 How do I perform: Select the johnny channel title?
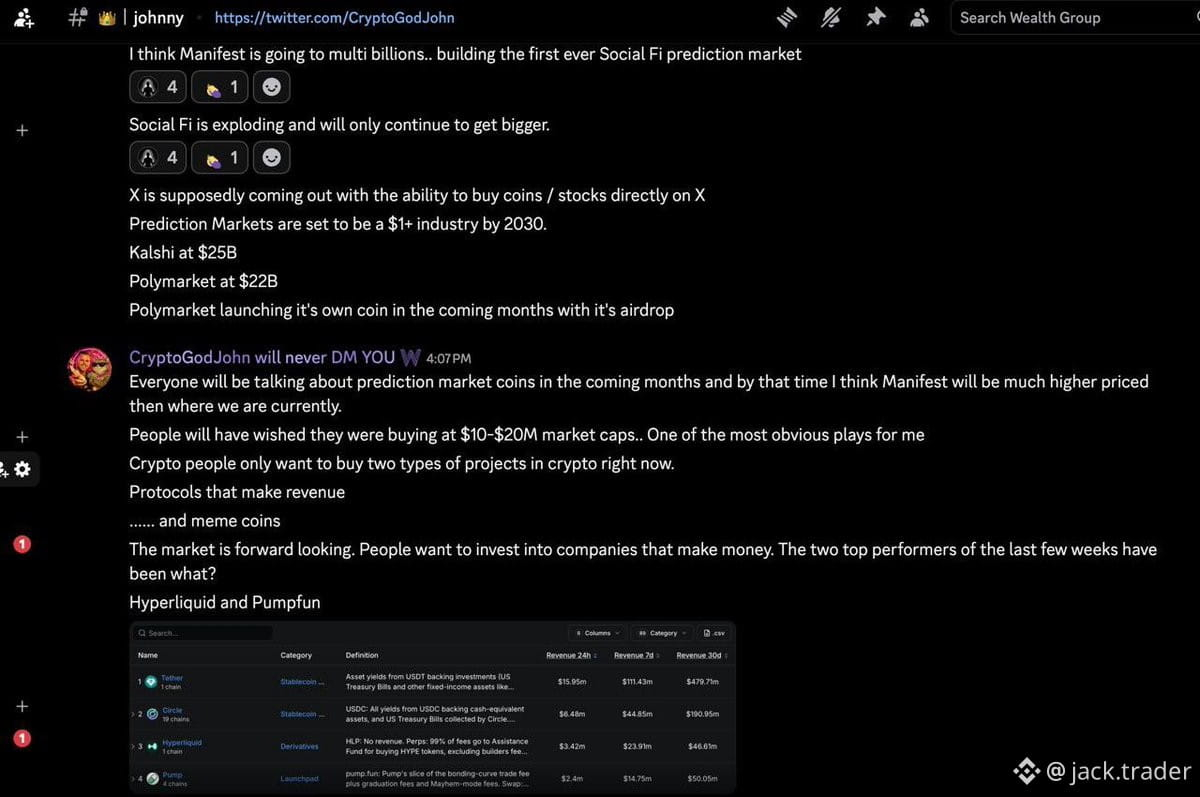point(158,18)
